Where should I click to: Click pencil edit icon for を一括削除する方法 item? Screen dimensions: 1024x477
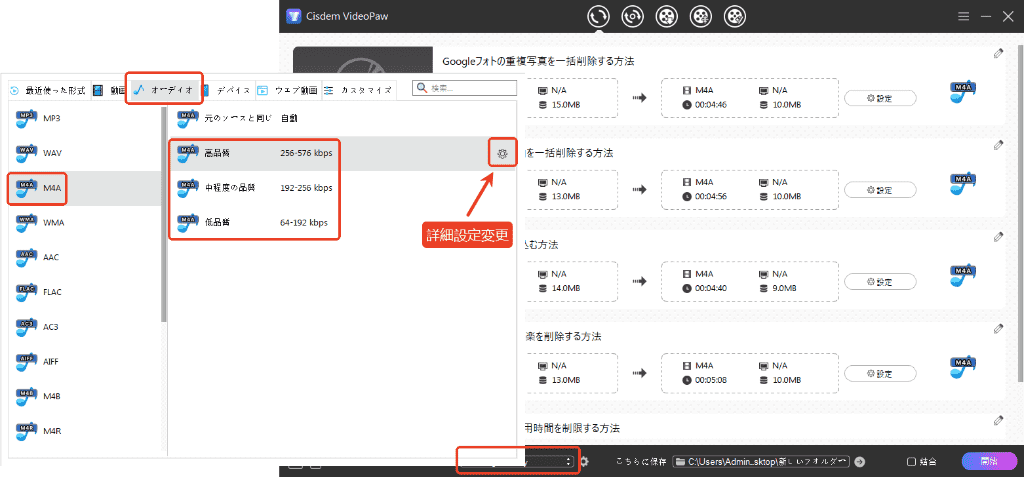[x=998, y=144]
